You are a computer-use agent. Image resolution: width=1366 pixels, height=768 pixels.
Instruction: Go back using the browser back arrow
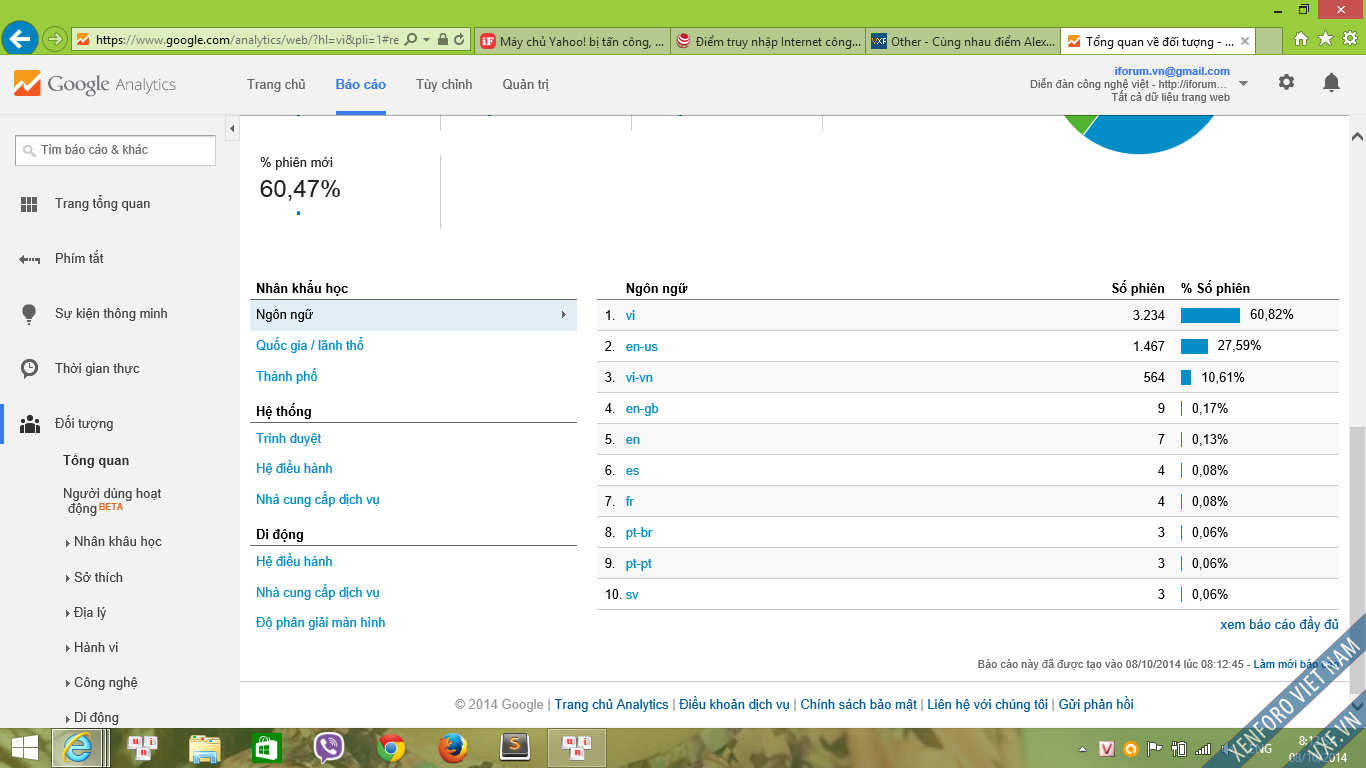20,40
